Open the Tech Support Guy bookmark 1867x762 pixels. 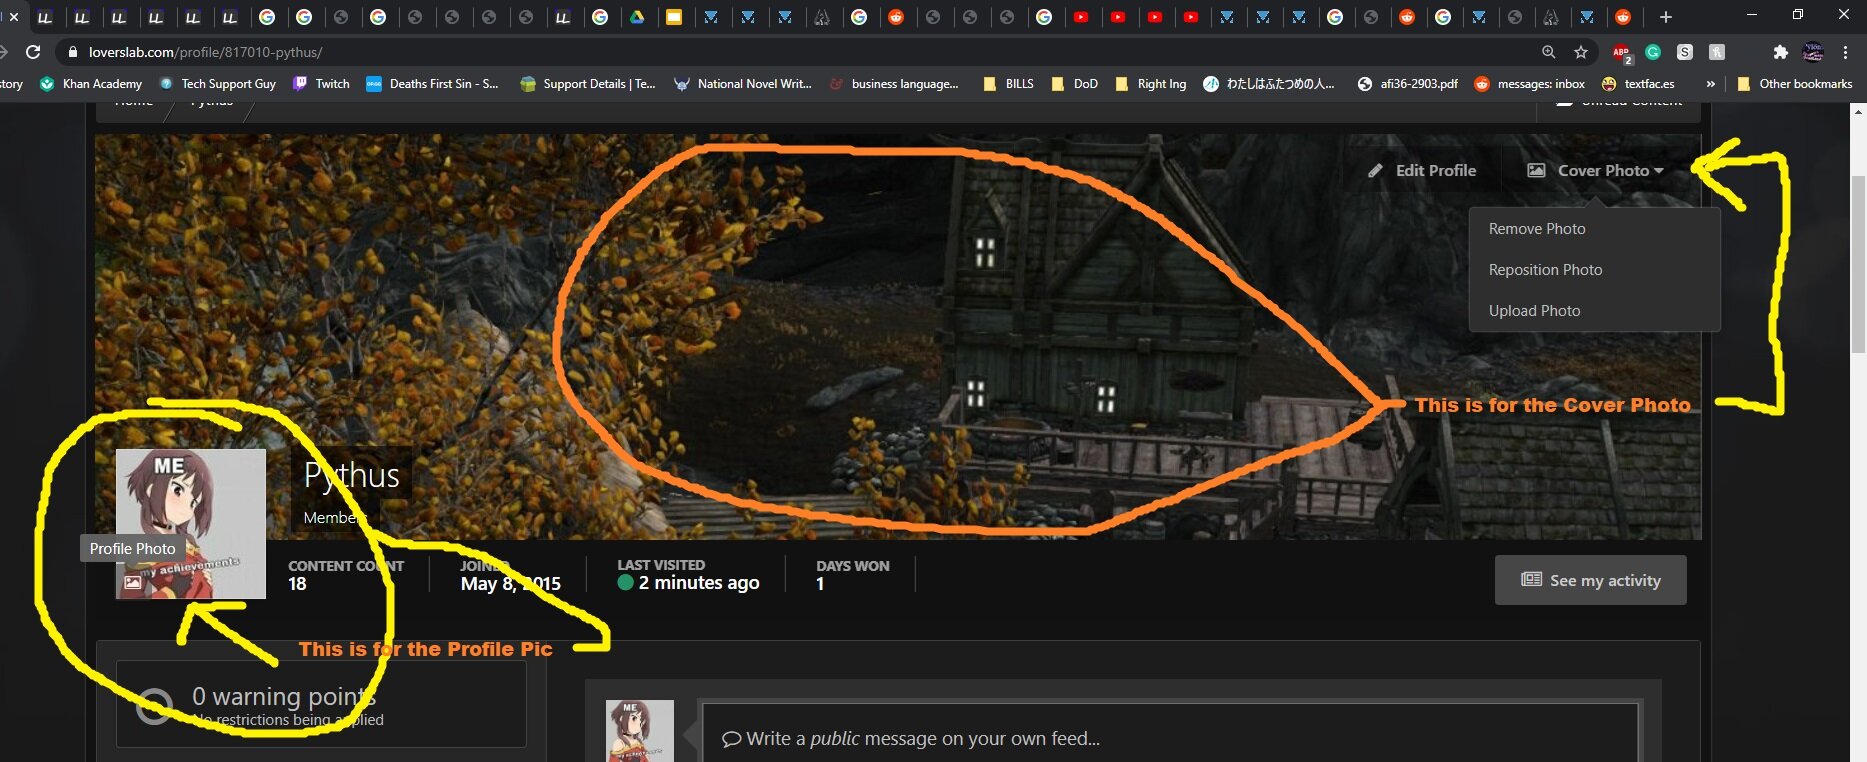point(217,84)
